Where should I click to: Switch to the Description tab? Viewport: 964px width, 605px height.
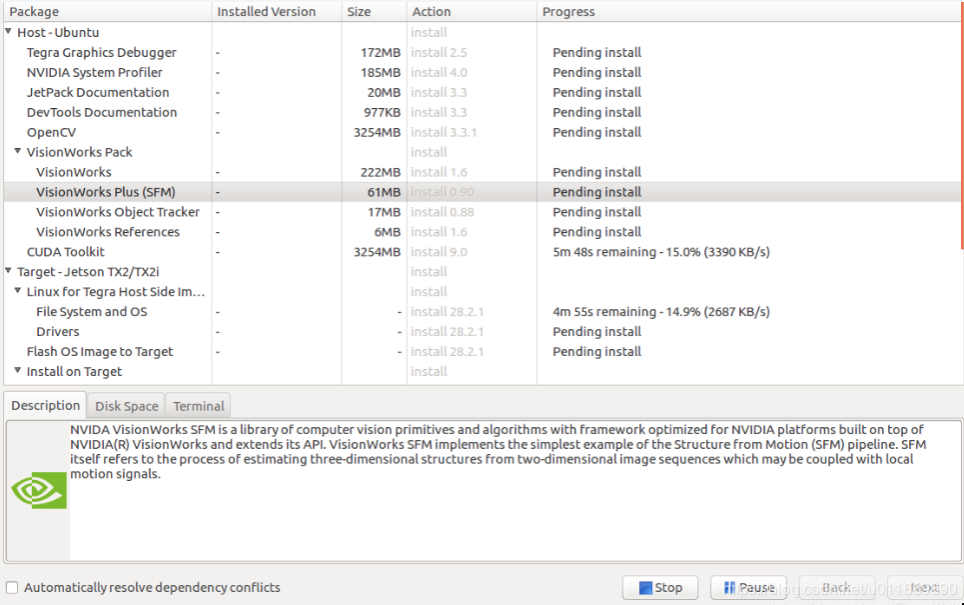[x=45, y=406]
